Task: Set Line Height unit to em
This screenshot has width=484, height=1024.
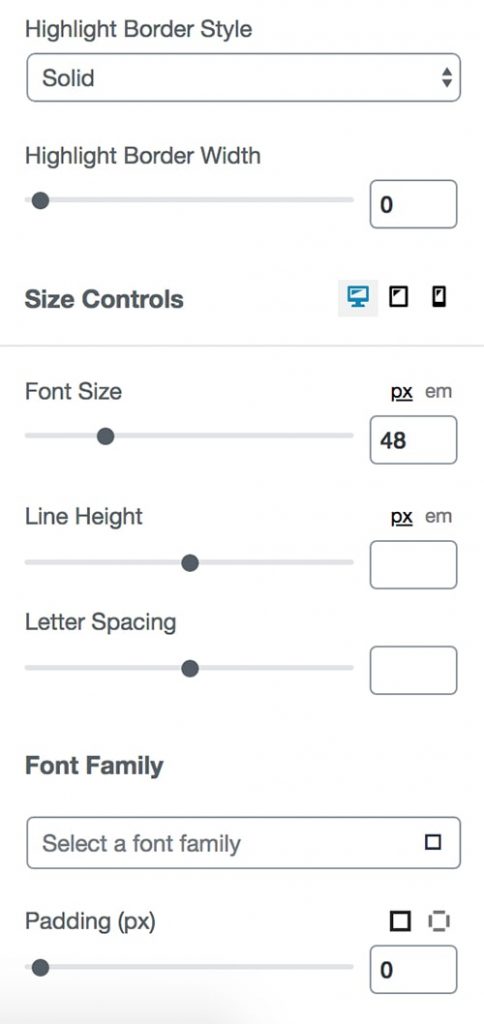Action: 438,517
